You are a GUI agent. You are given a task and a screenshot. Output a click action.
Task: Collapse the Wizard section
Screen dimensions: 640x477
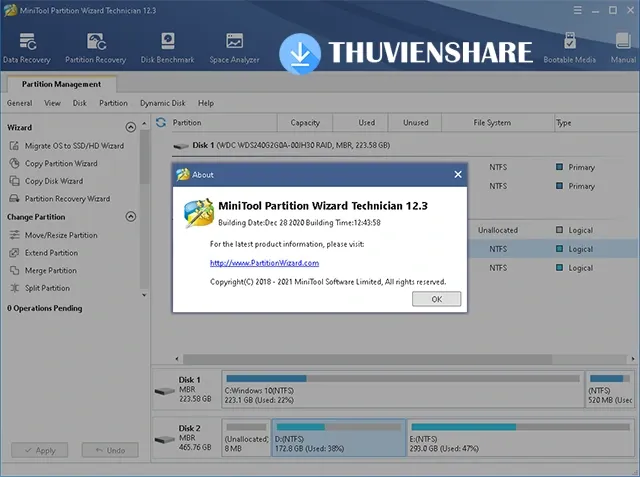(x=131, y=127)
